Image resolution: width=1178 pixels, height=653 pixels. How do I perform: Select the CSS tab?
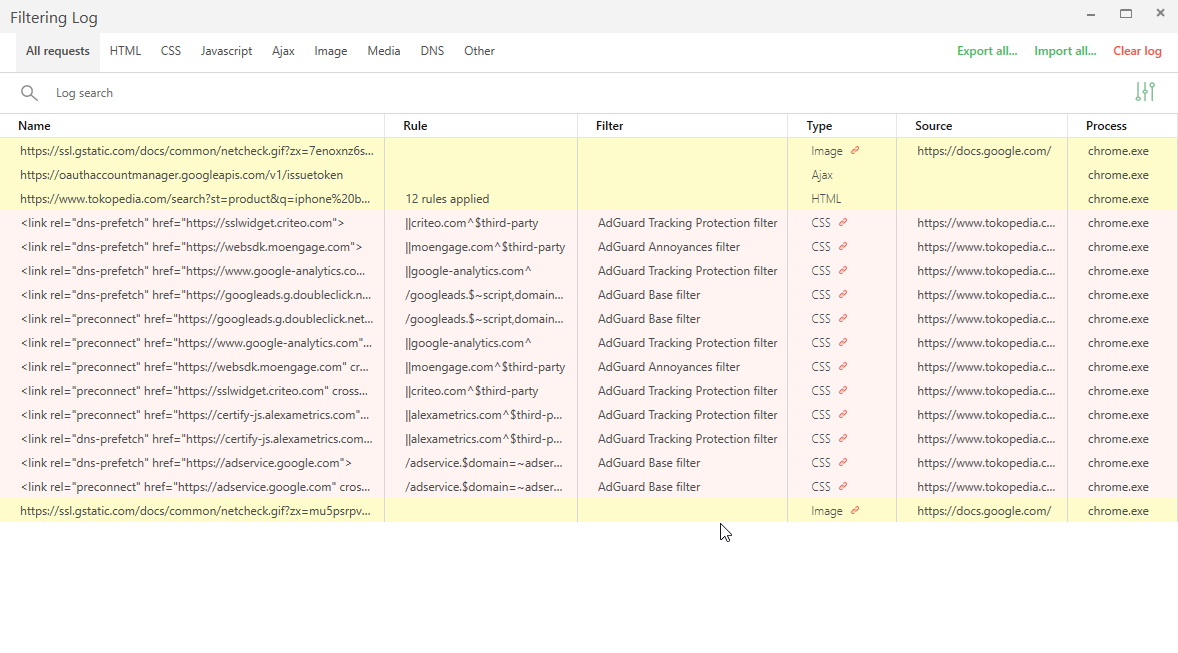(170, 50)
